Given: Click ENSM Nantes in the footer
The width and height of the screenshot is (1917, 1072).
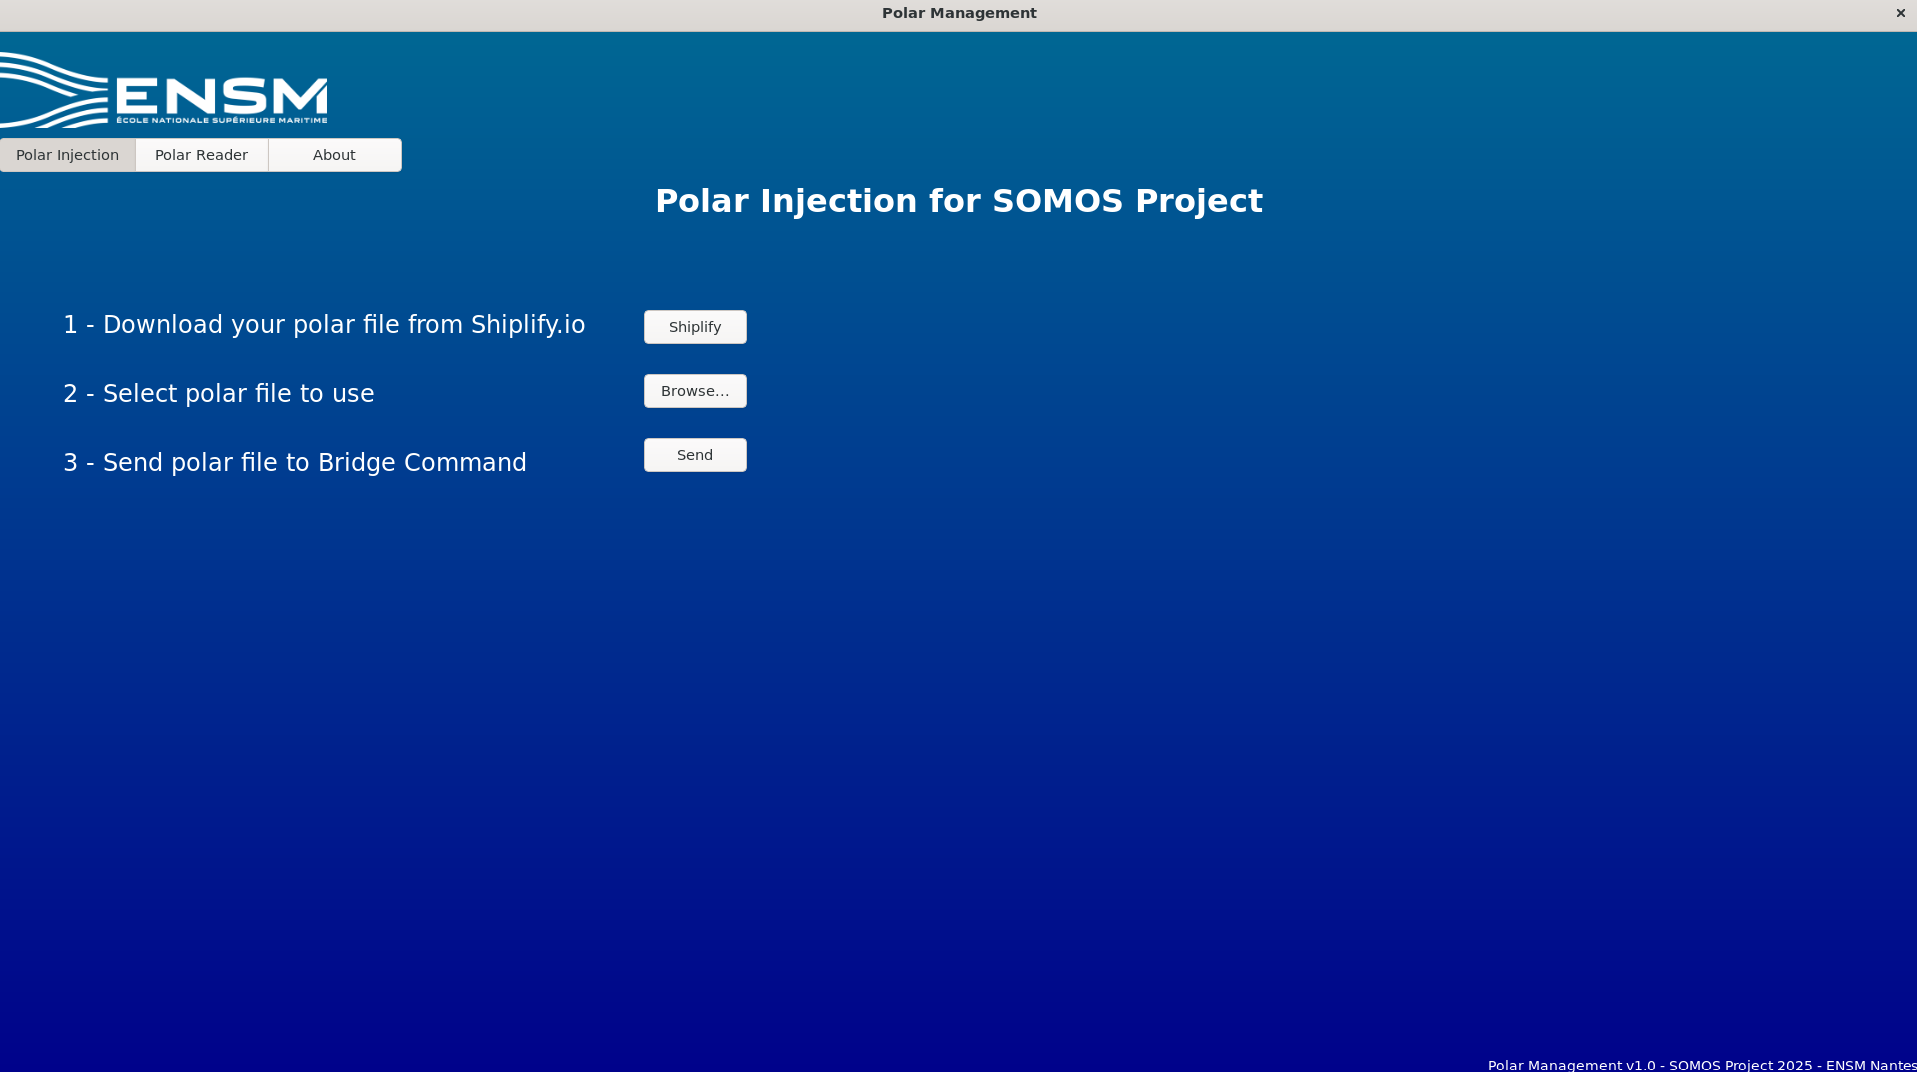Looking at the screenshot, I should [x=1870, y=1065].
